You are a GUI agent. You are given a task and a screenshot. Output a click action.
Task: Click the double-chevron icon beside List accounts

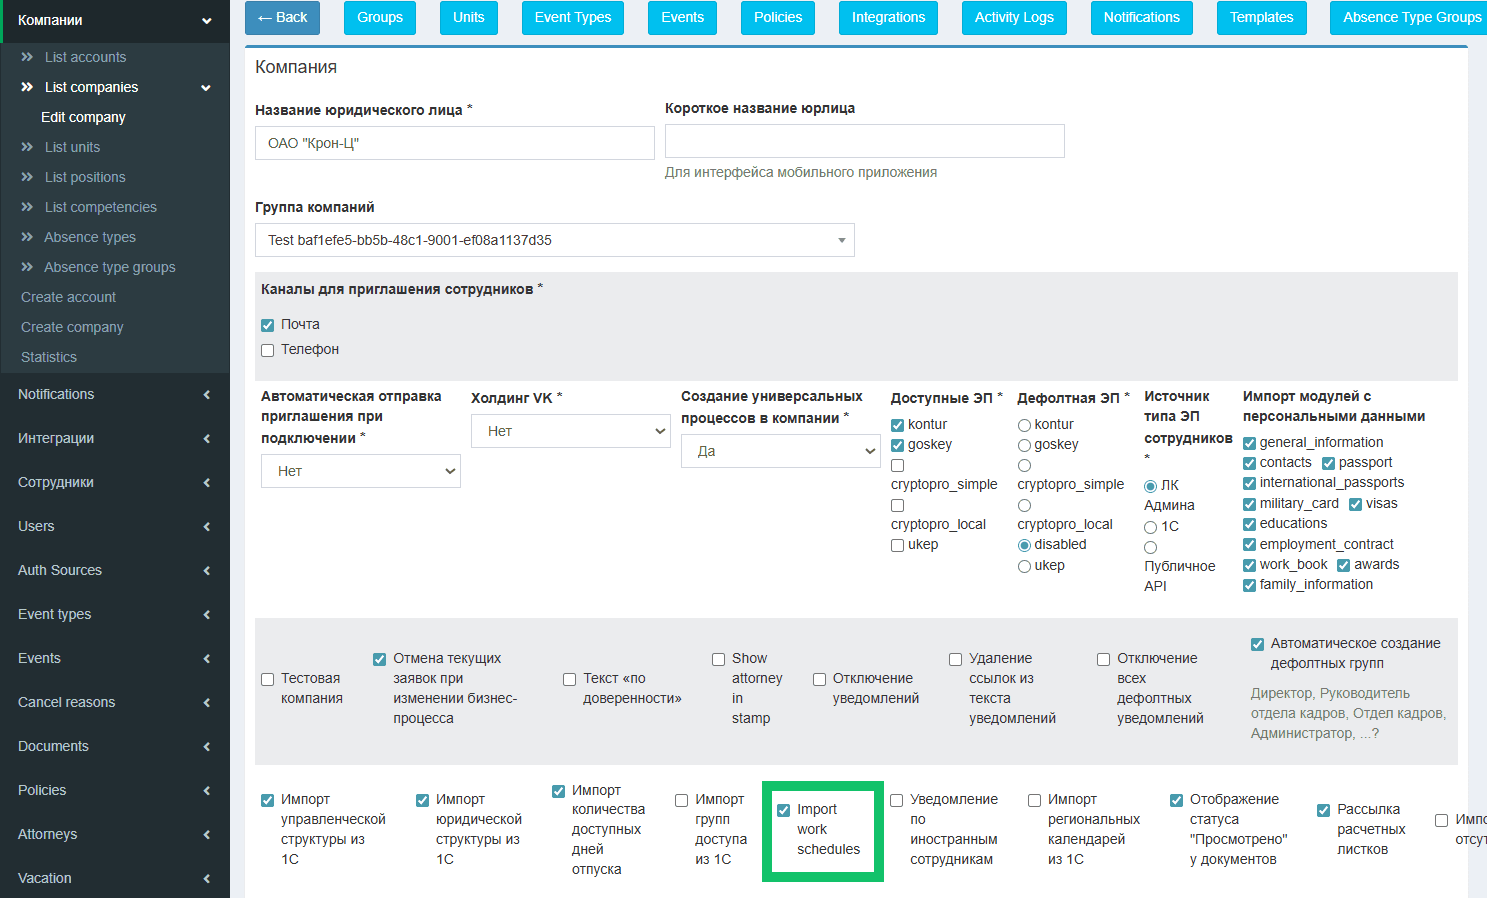tap(27, 57)
